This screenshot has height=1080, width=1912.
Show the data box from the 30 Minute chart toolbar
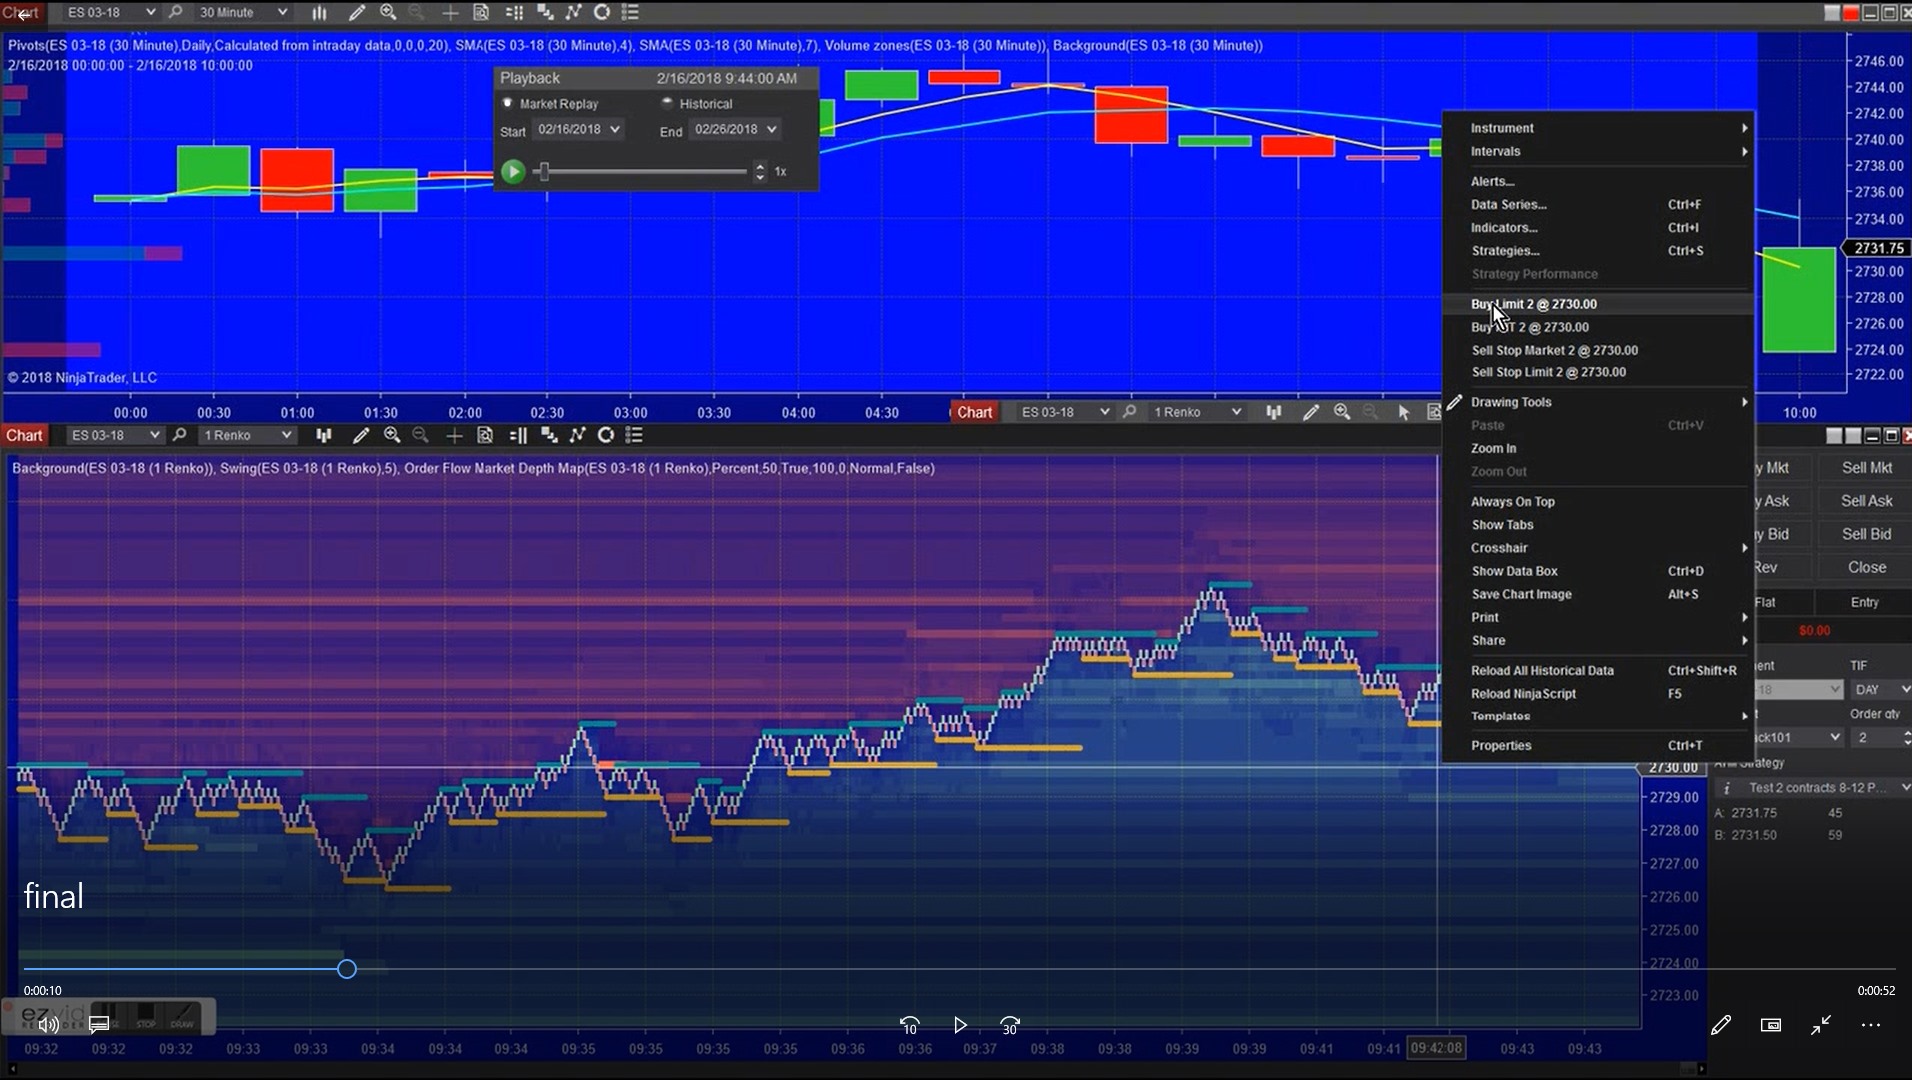pyautogui.click(x=481, y=12)
